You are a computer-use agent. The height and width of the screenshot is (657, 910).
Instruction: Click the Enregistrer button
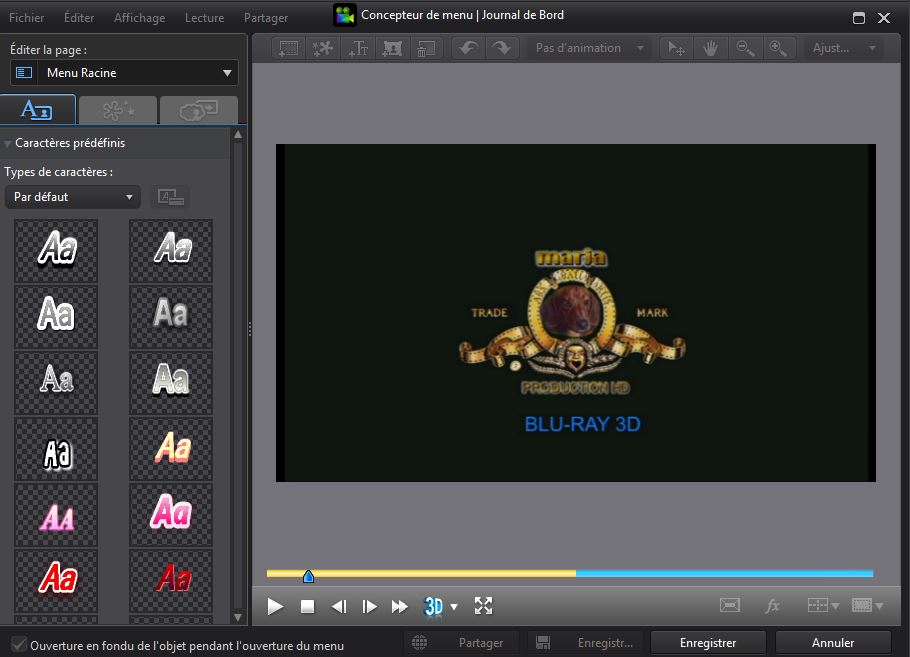point(708,642)
